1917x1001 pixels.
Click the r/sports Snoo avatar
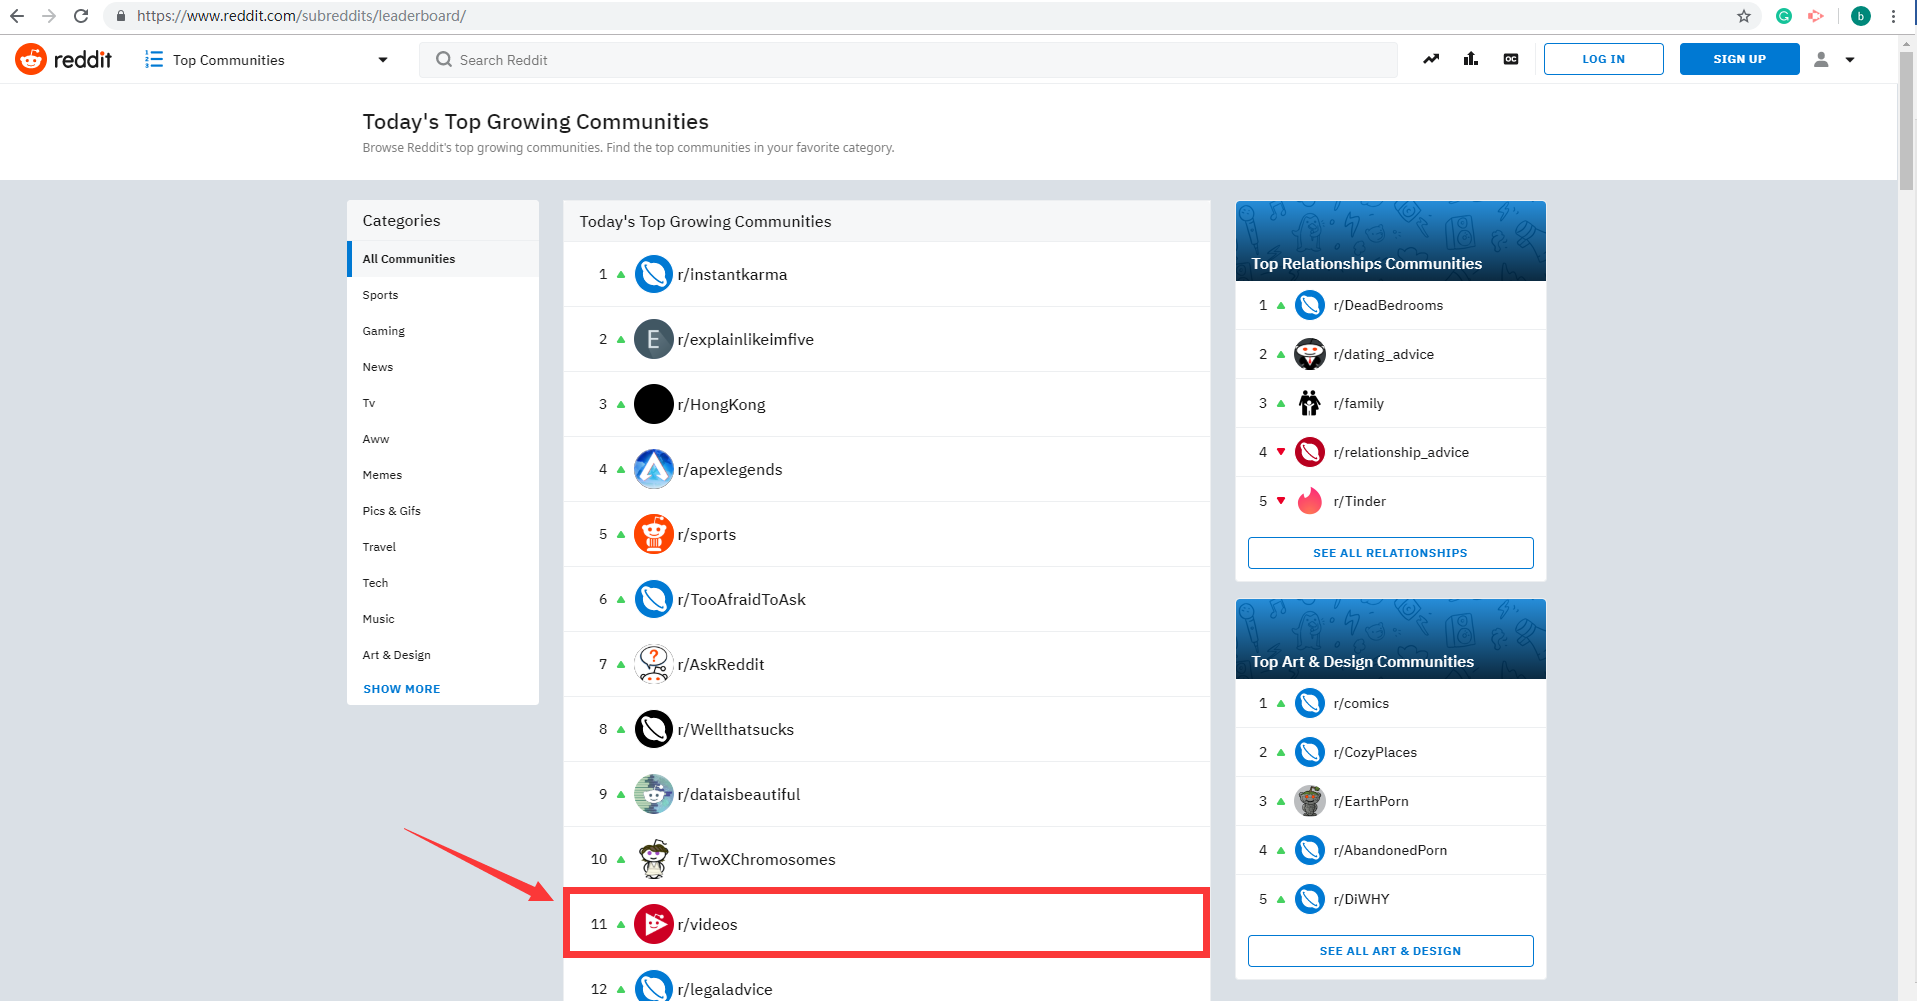[654, 534]
